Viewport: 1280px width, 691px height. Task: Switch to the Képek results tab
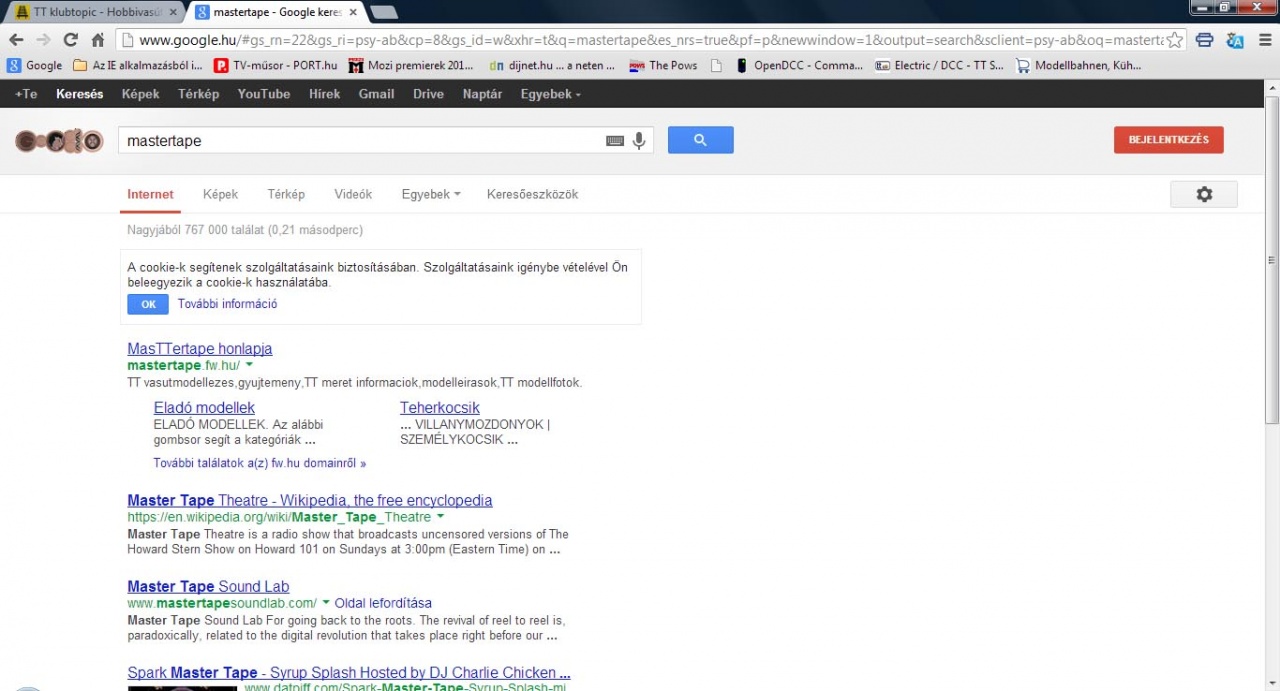click(x=220, y=194)
